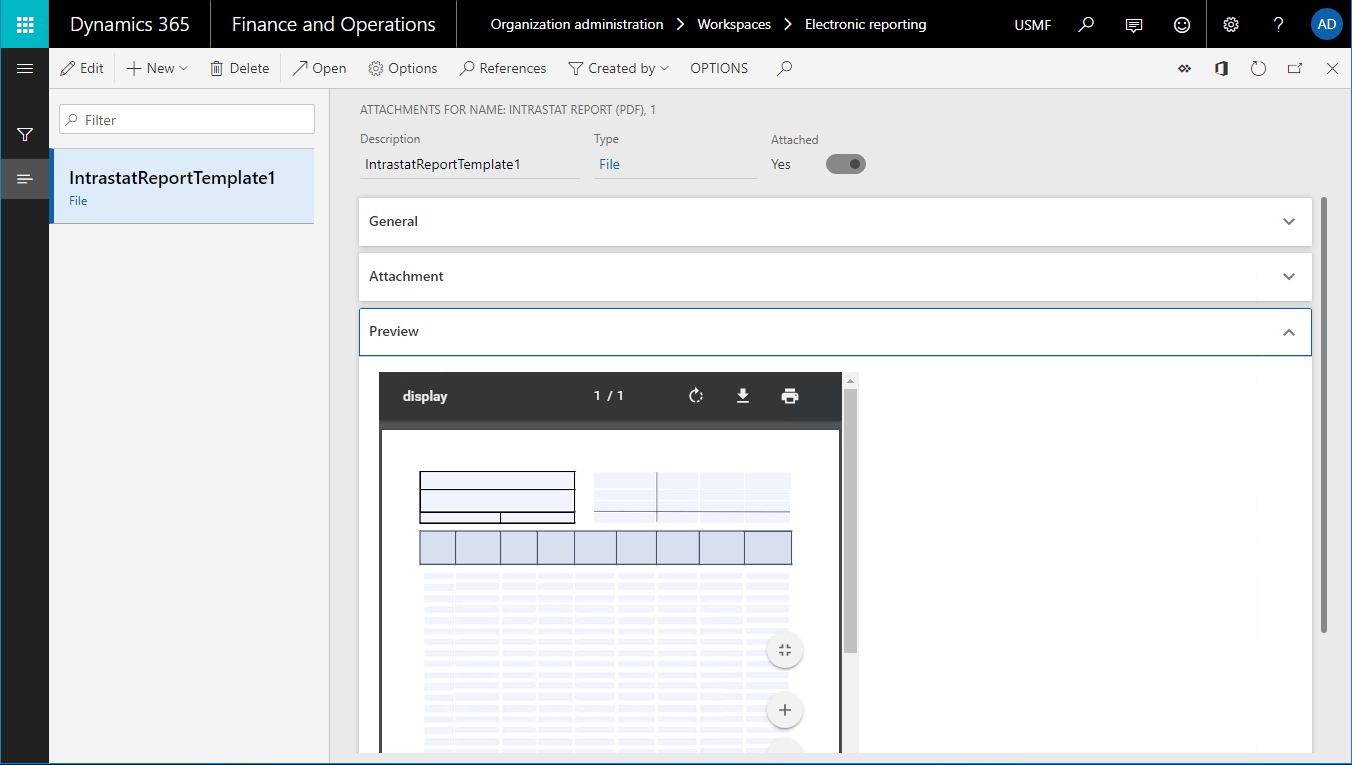Toggle the Attached switch
This screenshot has height=765, width=1352.
(x=846, y=164)
